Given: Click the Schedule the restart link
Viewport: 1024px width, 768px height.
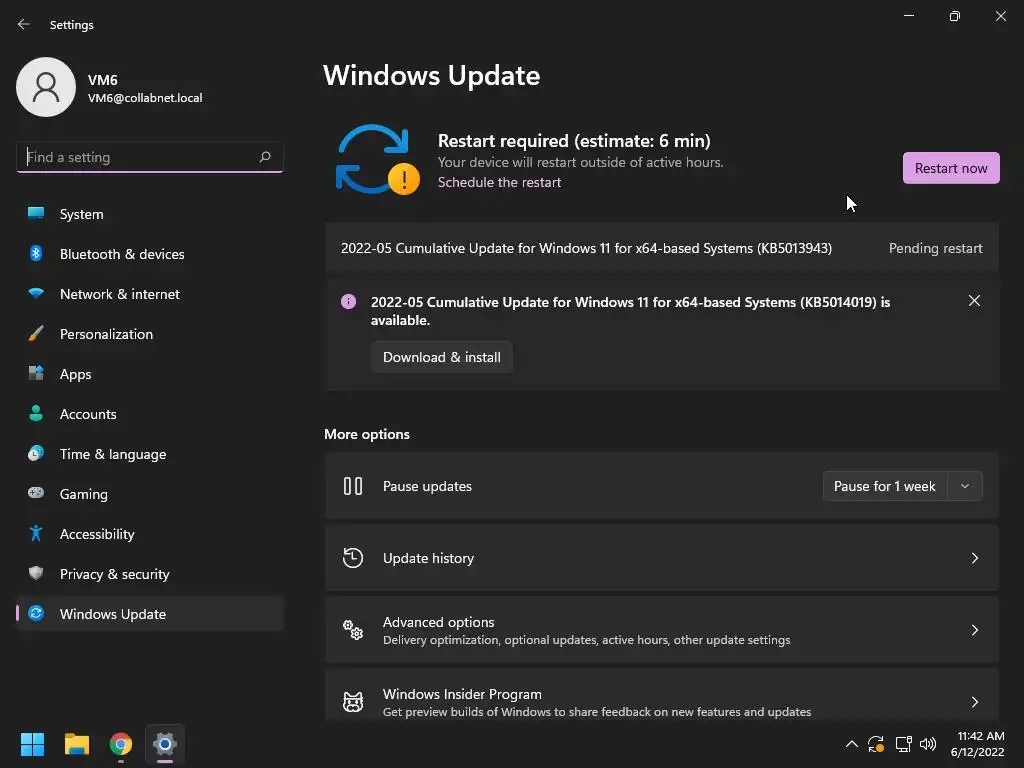Looking at the screenshot, I should point(499,182).
